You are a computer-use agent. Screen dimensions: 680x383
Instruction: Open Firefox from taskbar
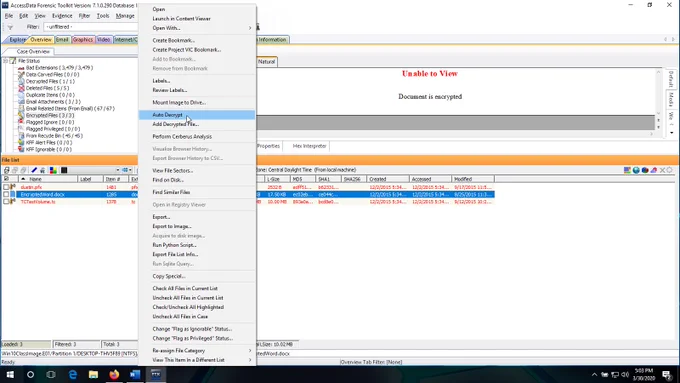click(x=114, y=374)
